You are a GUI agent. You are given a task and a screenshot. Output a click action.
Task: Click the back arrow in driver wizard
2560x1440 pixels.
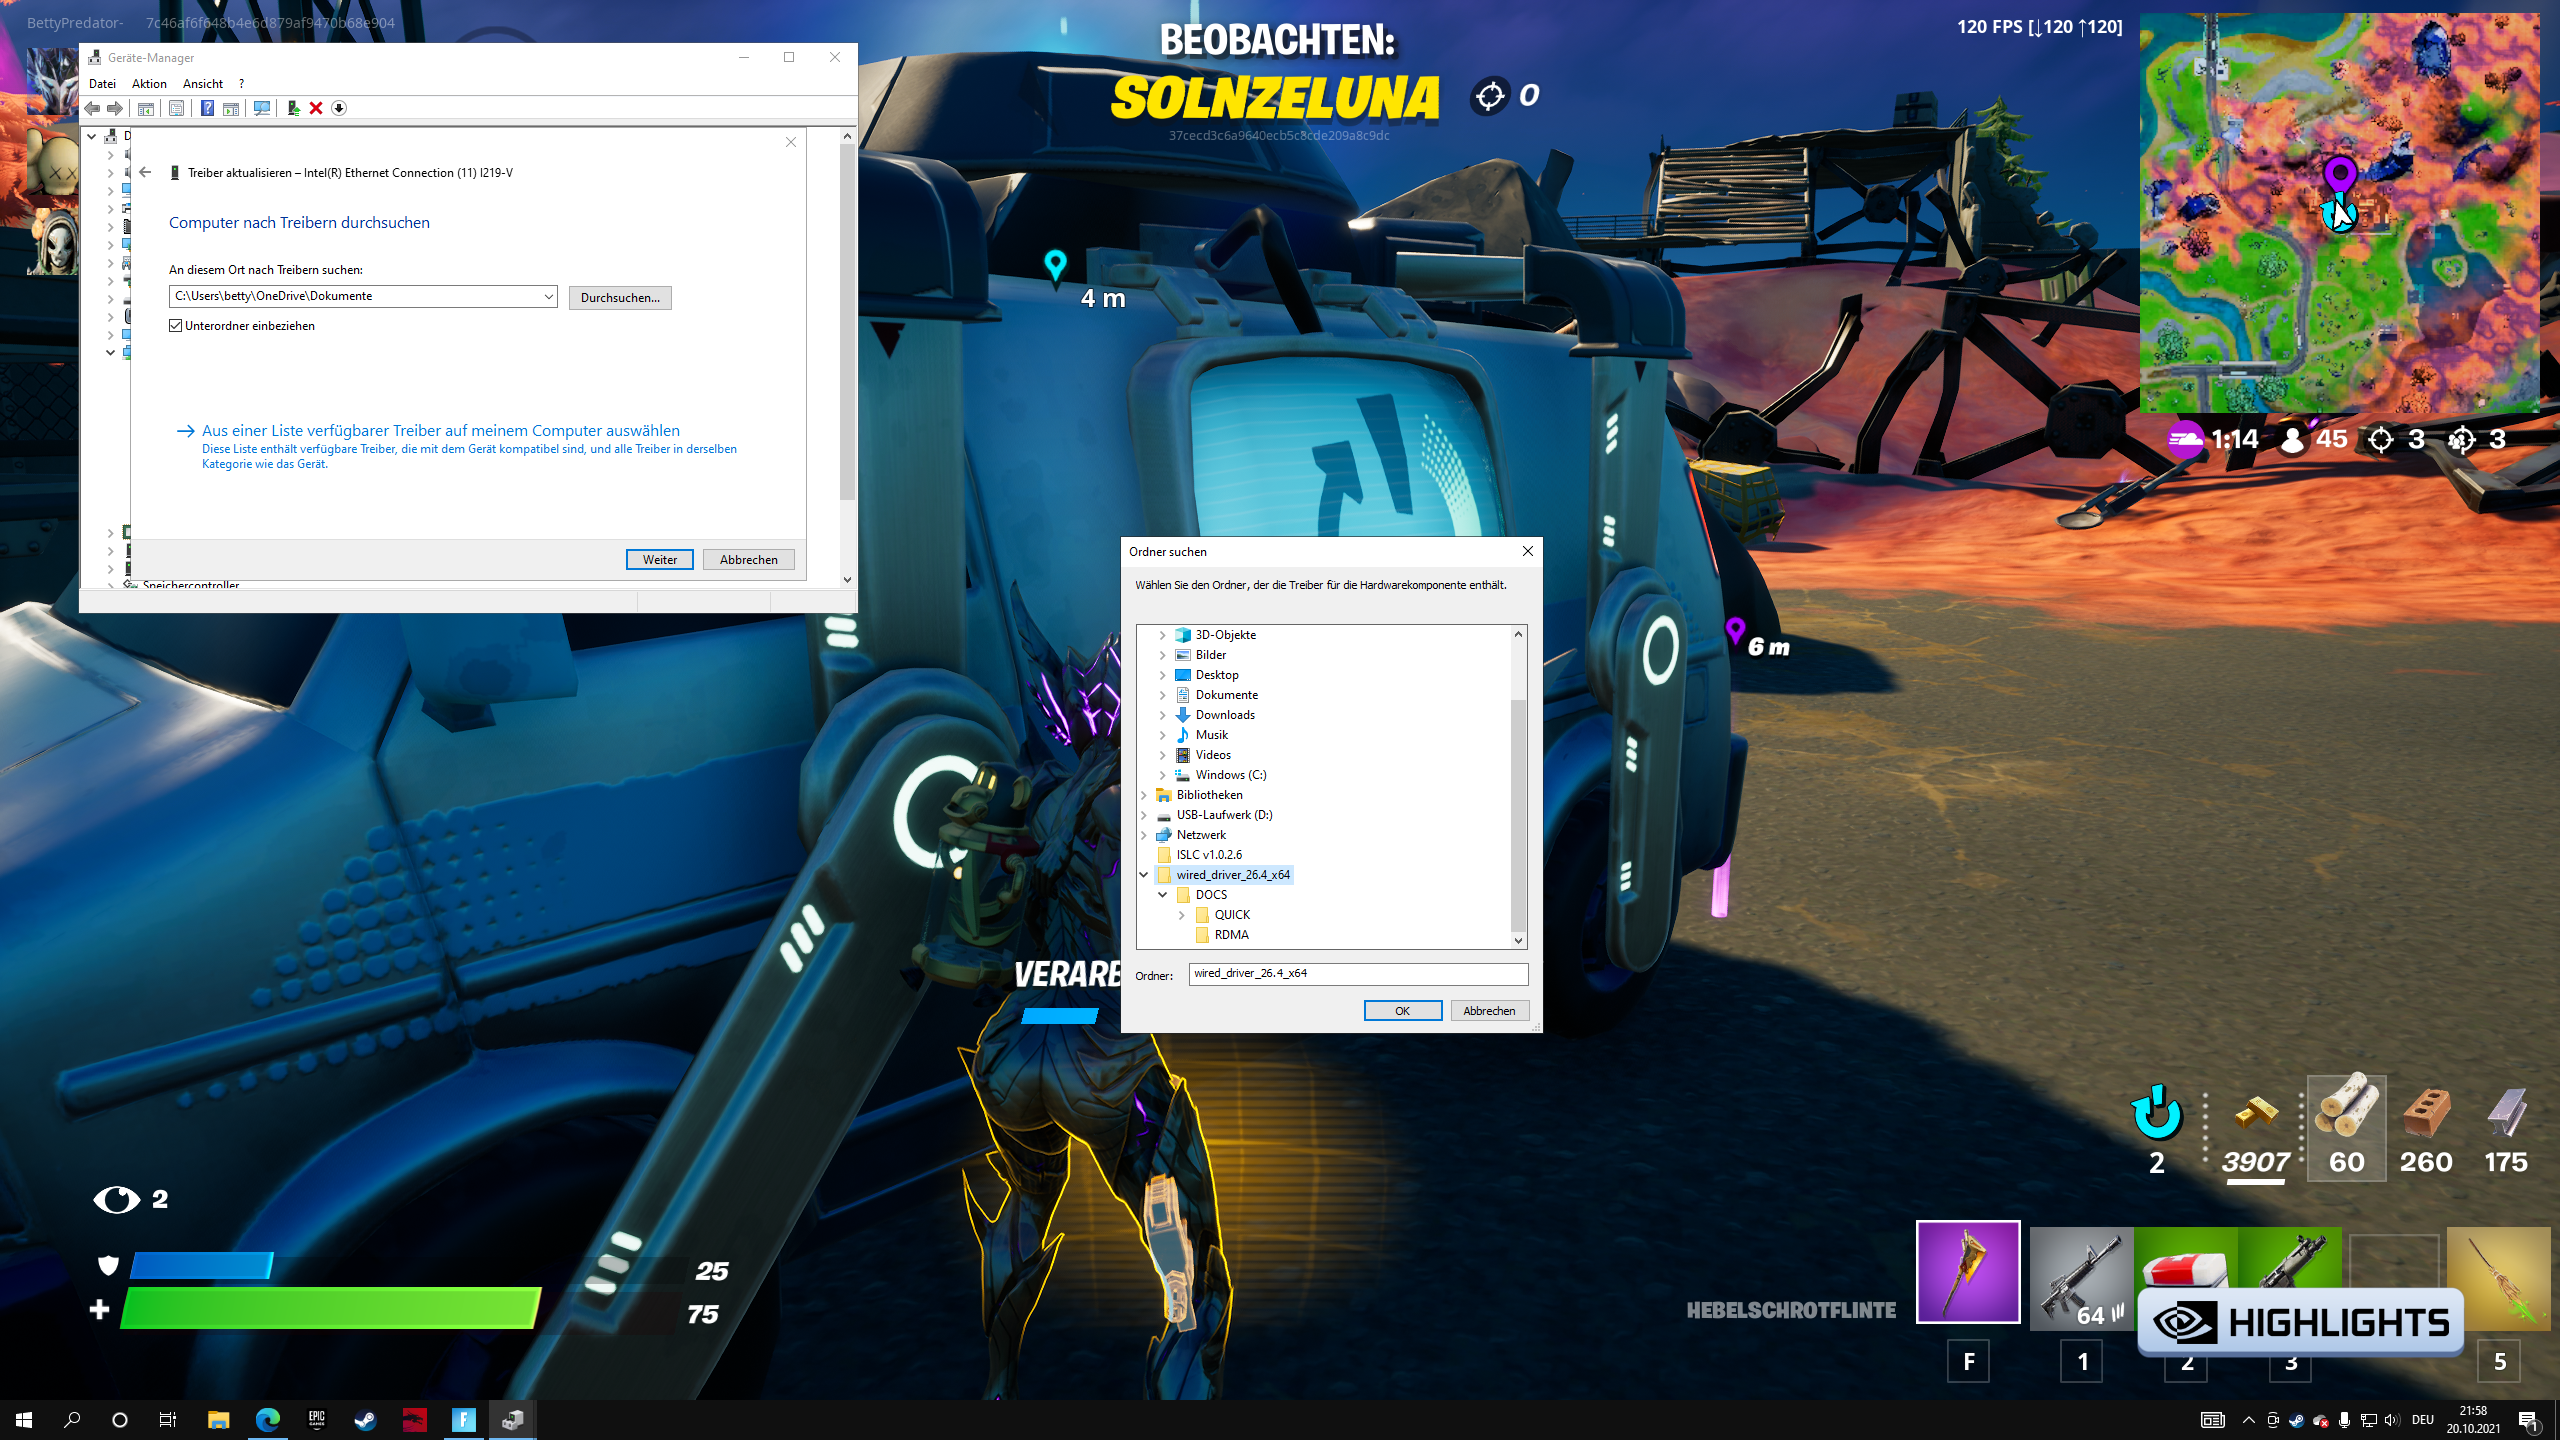click(x=146, y=172)
